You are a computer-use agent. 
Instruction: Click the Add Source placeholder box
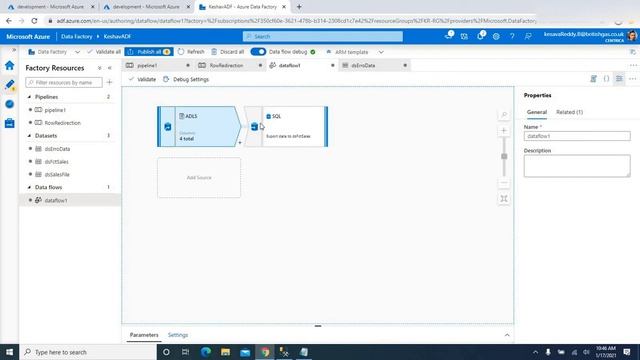tap(199, 178)
